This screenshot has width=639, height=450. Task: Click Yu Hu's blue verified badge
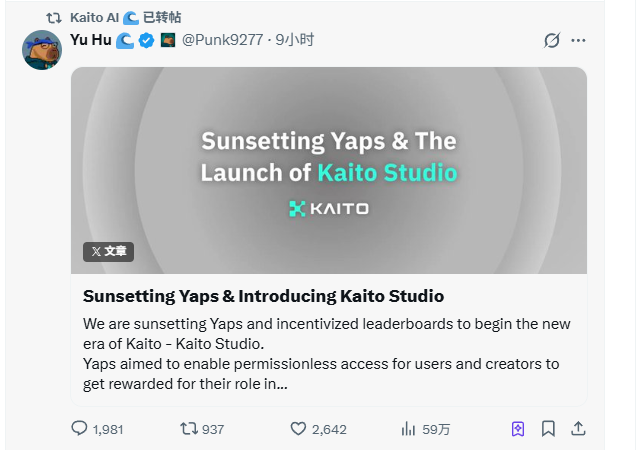click(x=146, y=40)
